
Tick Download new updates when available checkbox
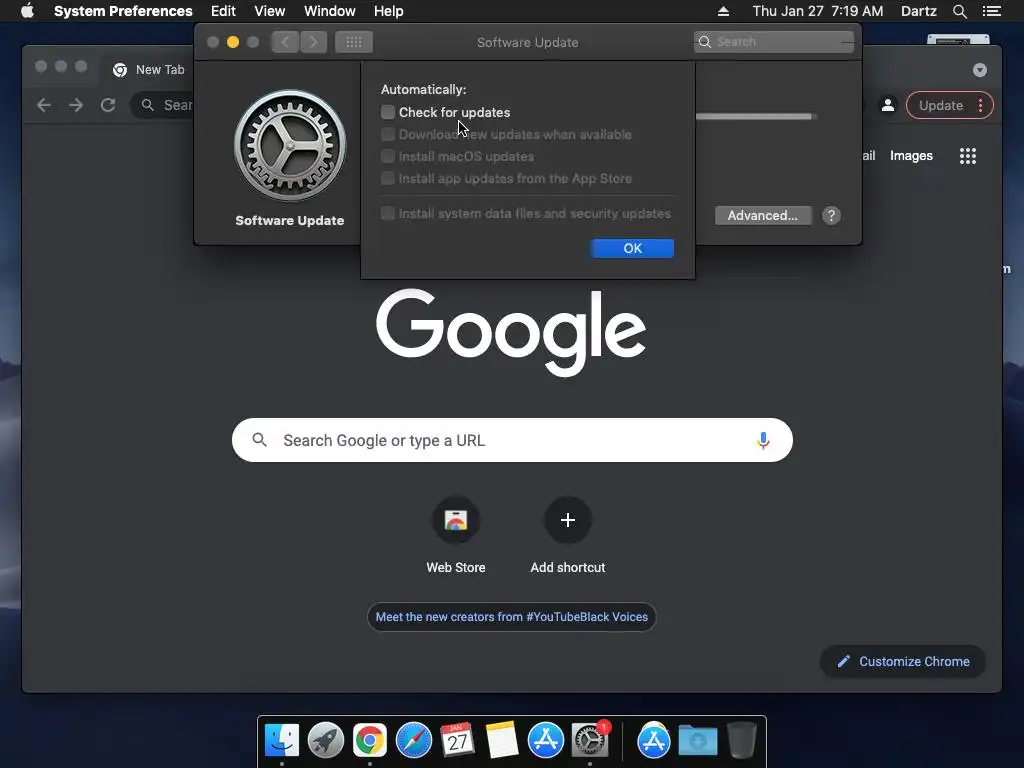click(x=388, y=135)
